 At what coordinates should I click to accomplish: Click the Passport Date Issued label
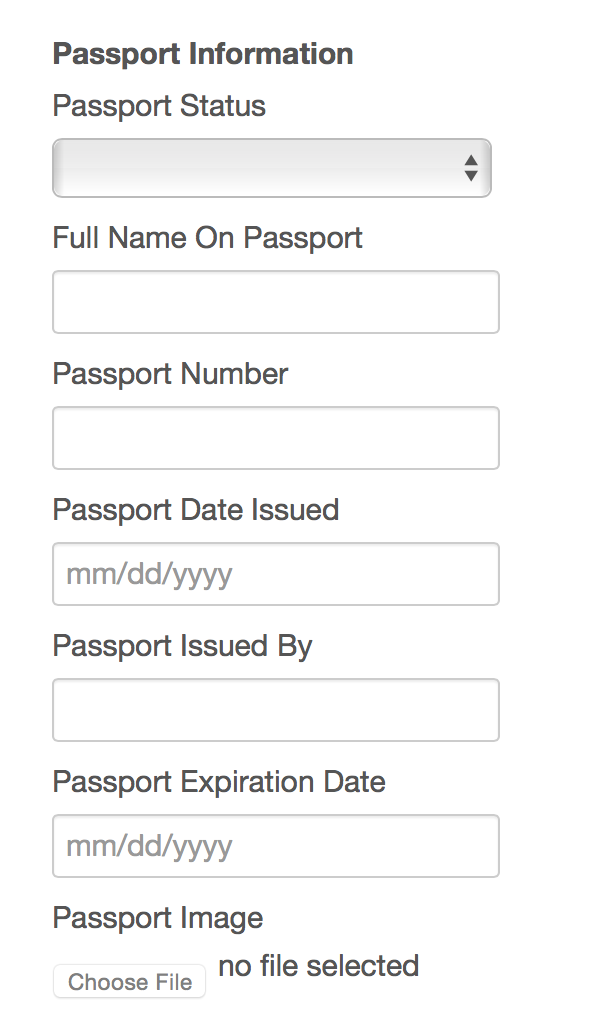(196, 510)
